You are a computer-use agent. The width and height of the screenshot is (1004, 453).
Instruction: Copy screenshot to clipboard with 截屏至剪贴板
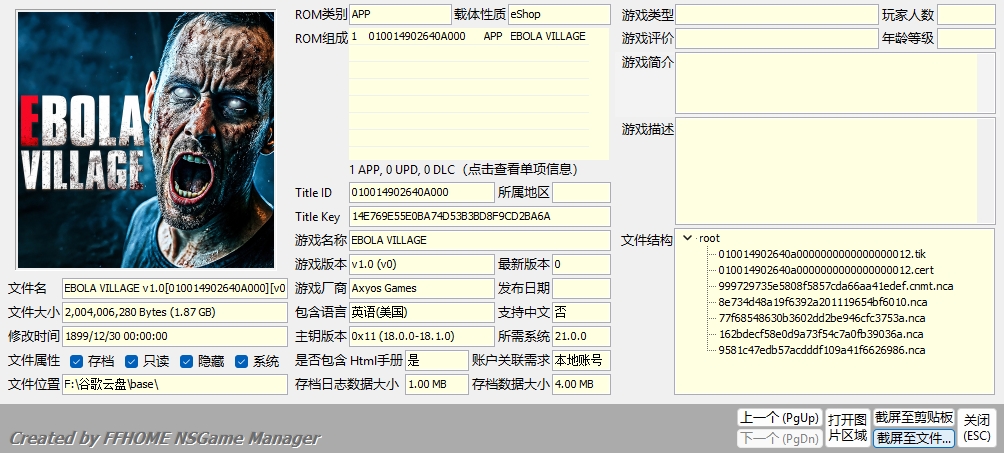pyautogui.click(x=913, y=417)
